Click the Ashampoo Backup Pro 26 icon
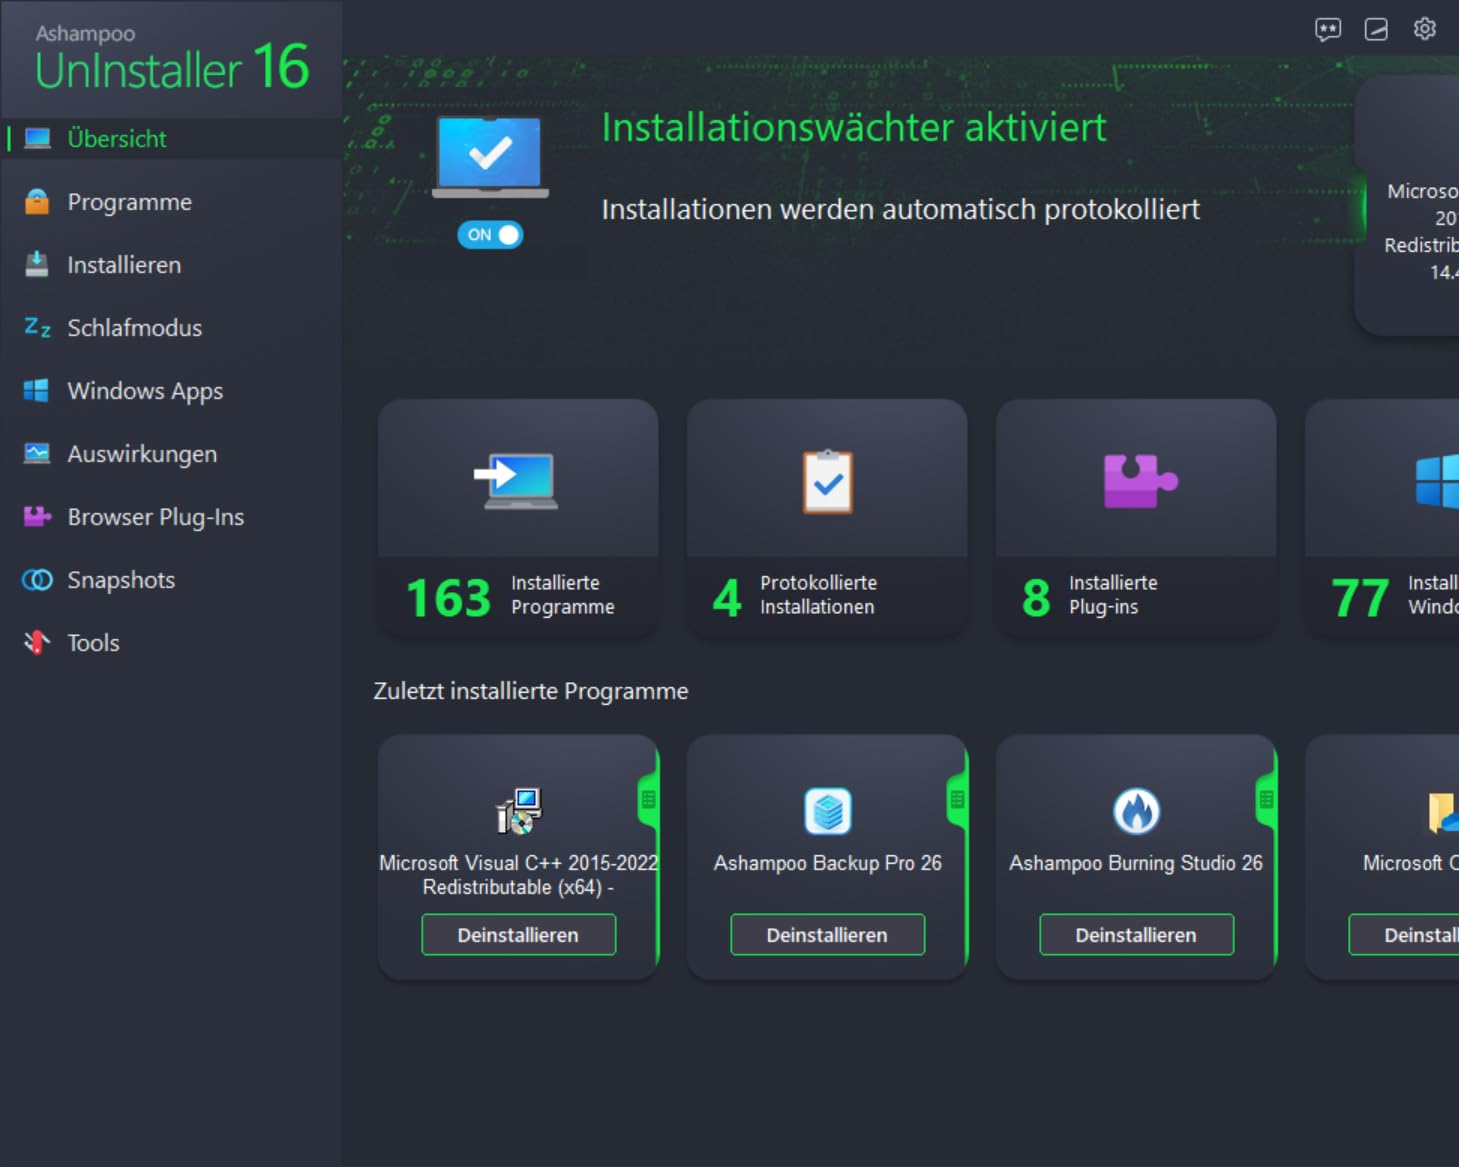 click(828, 810)
